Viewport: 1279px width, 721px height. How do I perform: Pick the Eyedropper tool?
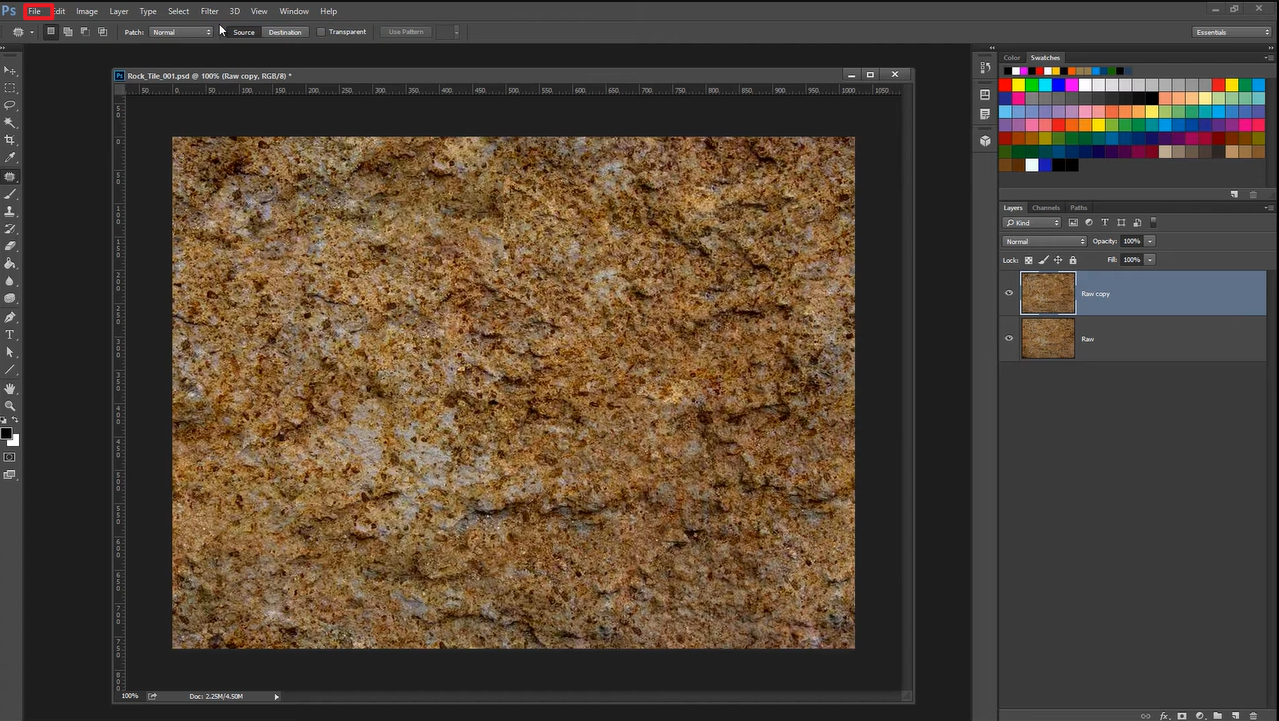coord(10,158)
